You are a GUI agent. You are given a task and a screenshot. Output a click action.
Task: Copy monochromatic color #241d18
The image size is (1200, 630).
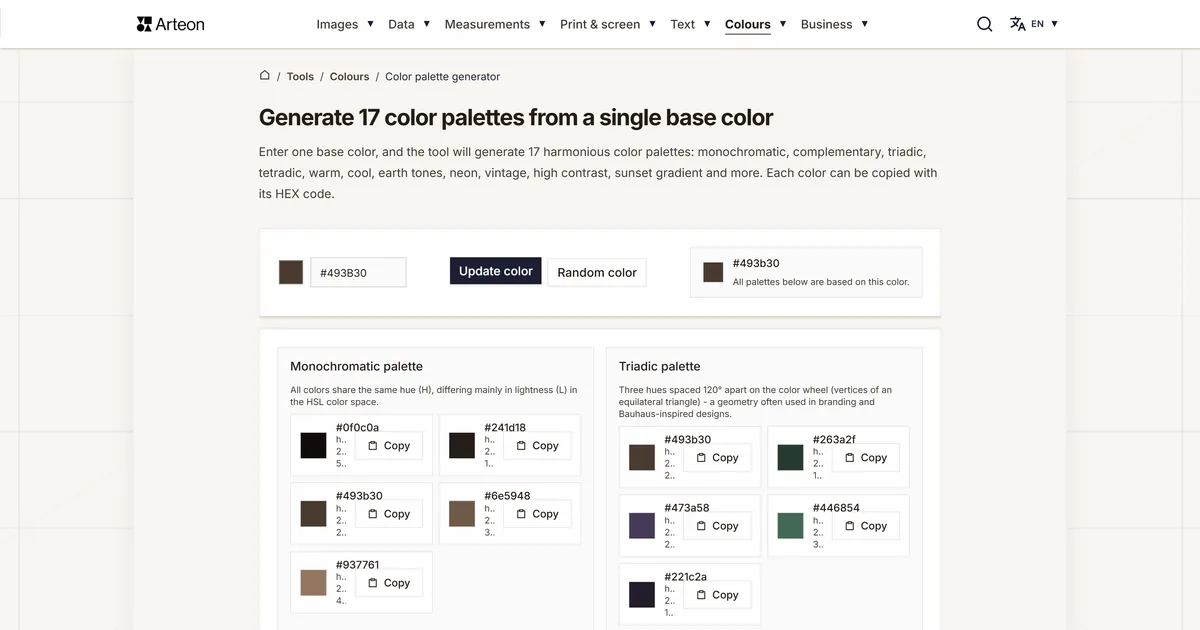[537, 446]
